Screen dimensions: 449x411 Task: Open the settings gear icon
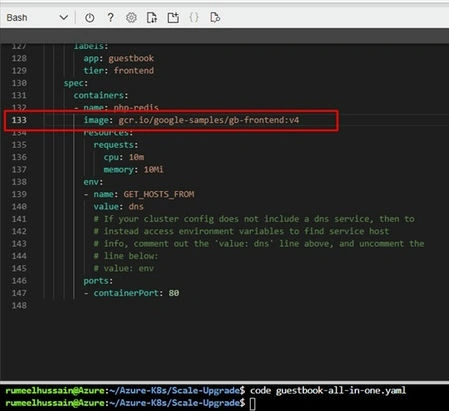131,18
